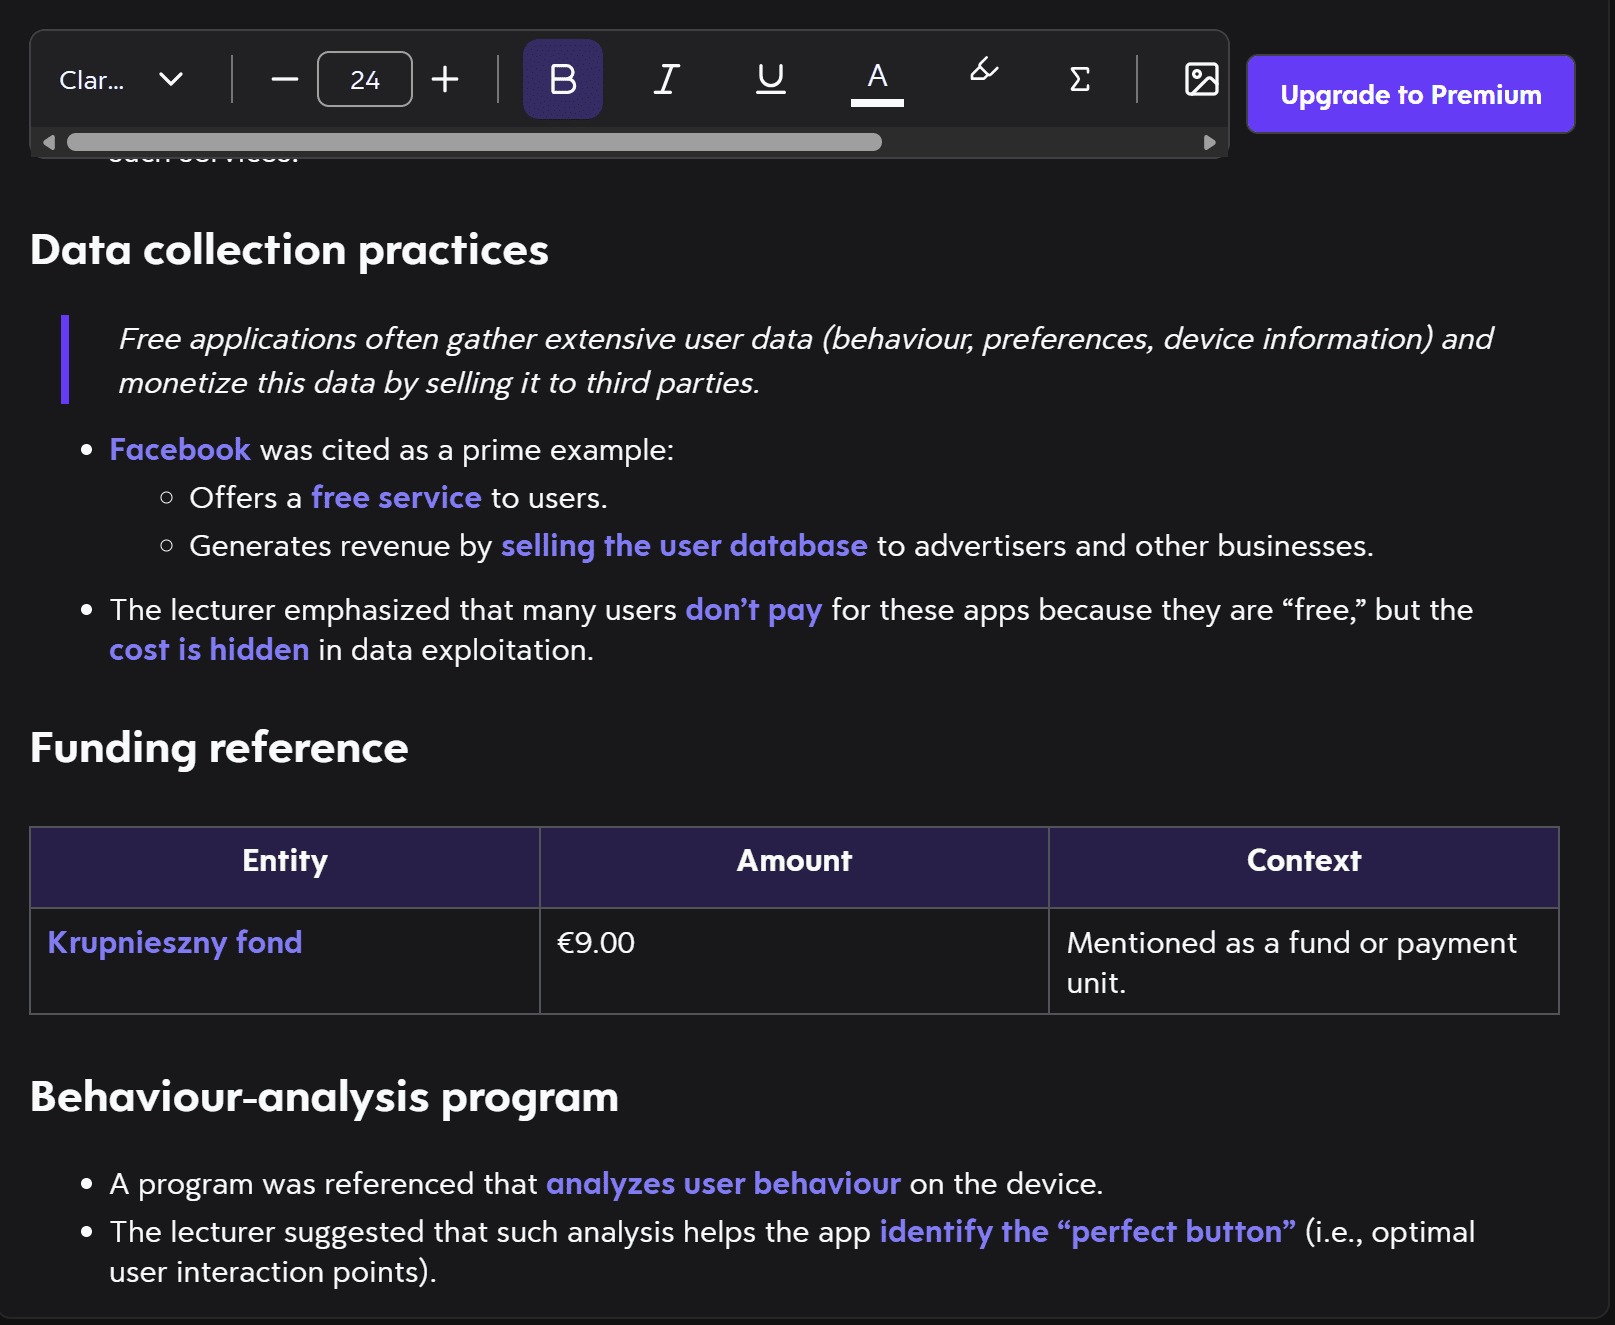Increase font size with plus icon
Screen dimensions: 1615x1325
(445, 79)
